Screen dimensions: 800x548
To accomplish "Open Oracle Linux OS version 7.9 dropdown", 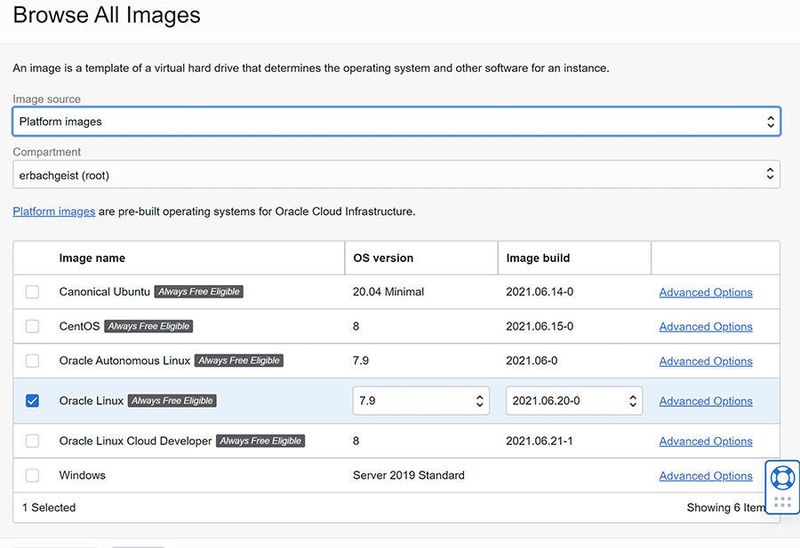I will click(x=420, y=401).
